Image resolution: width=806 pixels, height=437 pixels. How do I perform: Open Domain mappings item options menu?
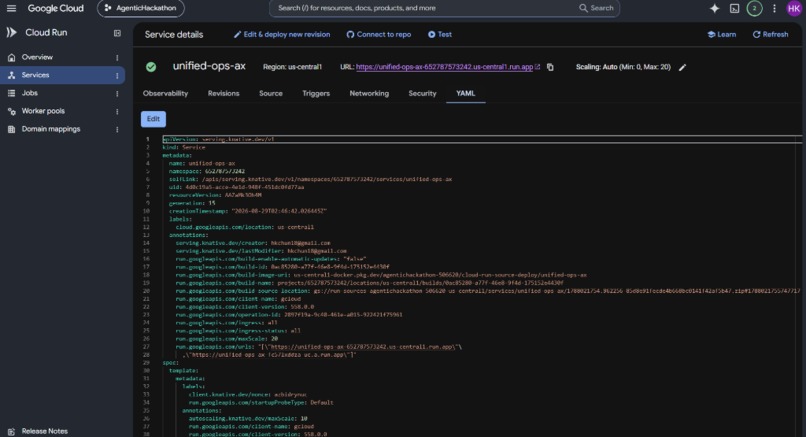(x=117, y=130)
